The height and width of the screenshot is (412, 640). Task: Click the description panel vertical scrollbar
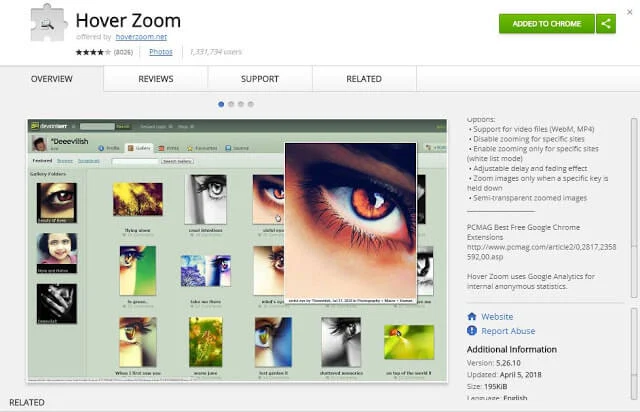pos(634,208)
